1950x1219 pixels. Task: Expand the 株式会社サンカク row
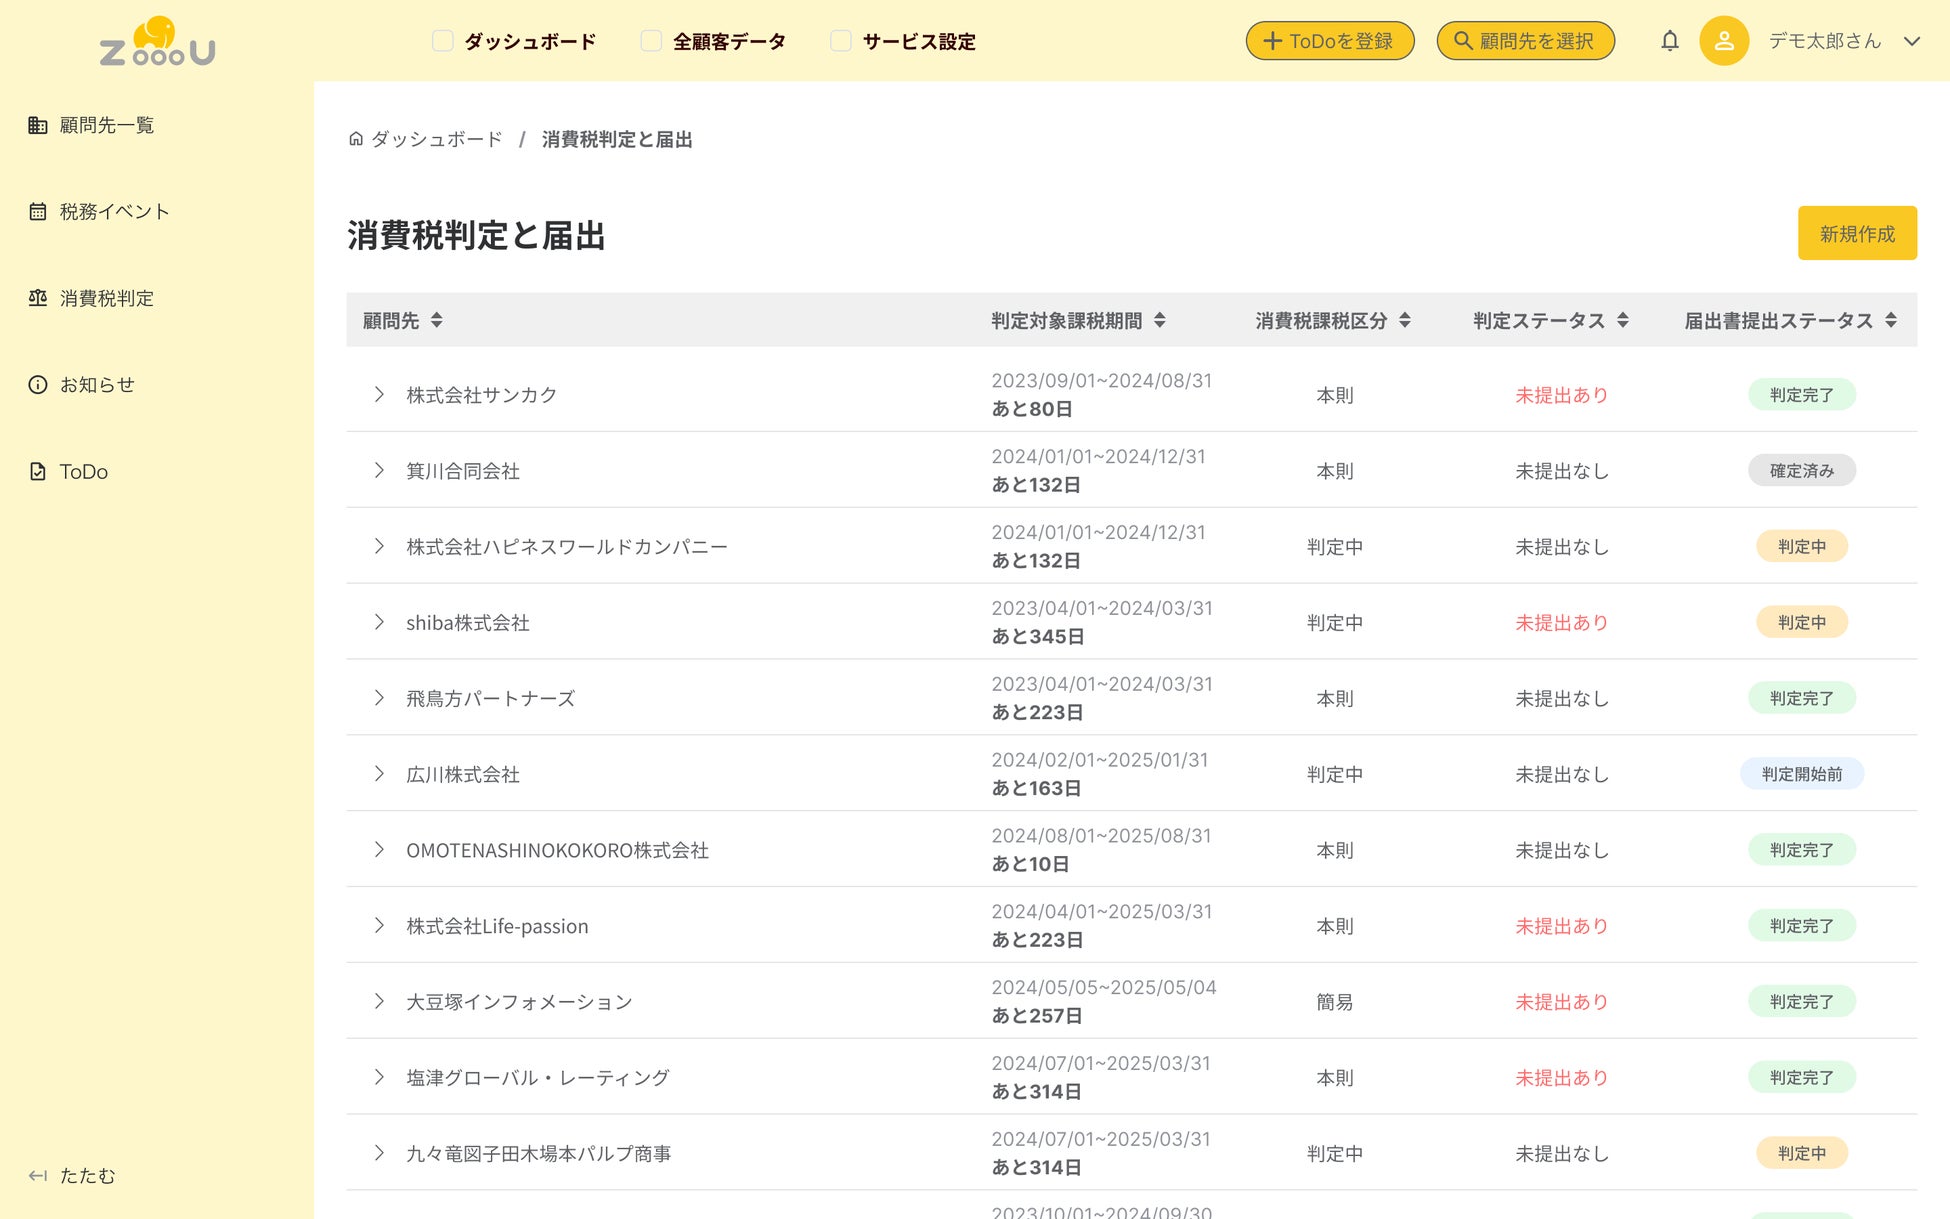point(379,395)
